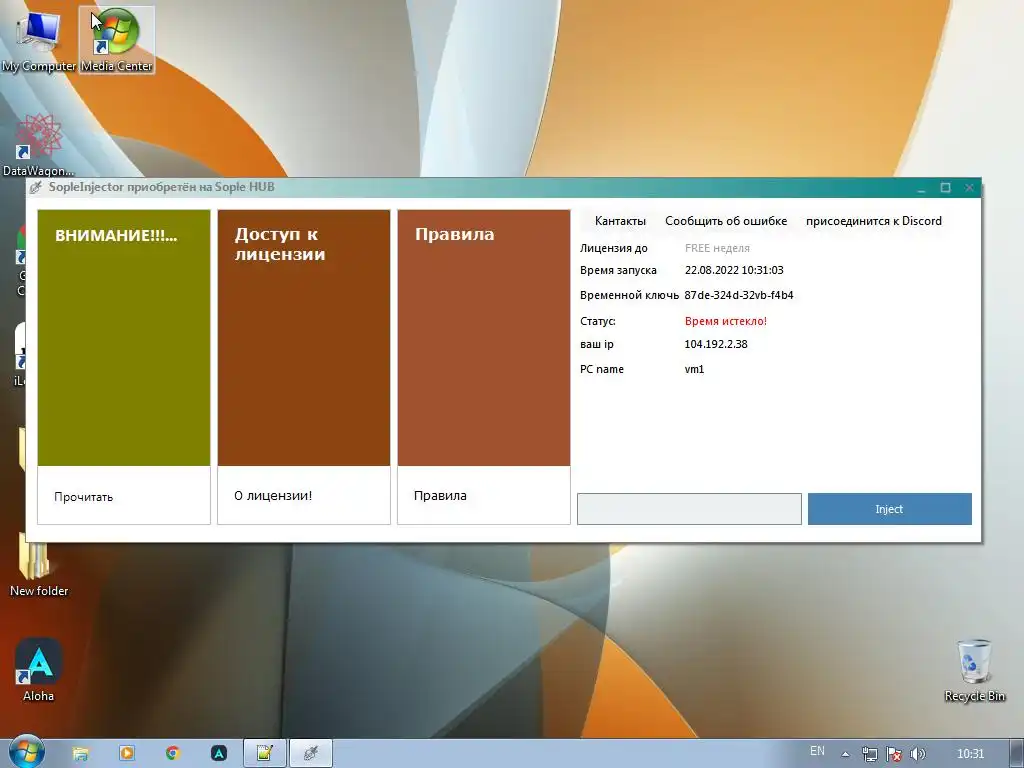The width and height of the screenshot is (1024, 768).
Task: Select the Правила link below tile
Action: pyautogui.click(x=440, y=496)
